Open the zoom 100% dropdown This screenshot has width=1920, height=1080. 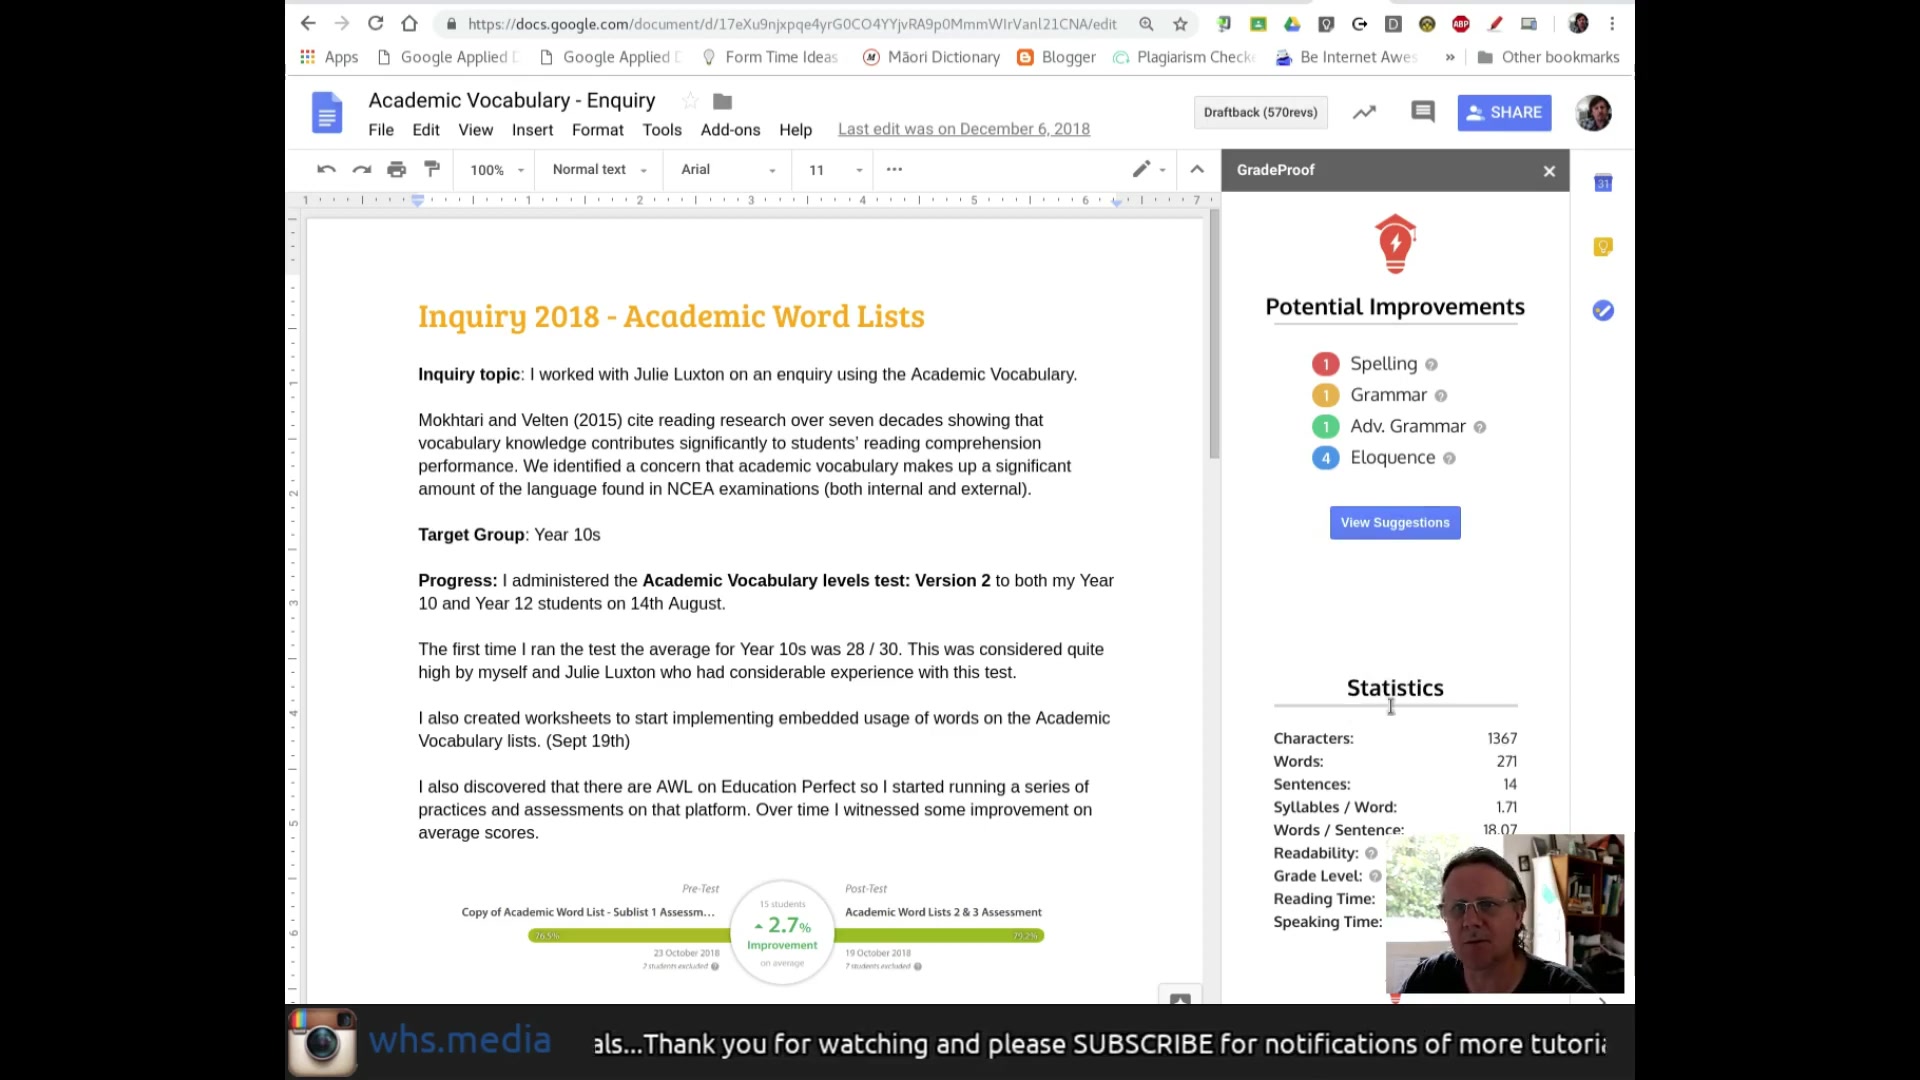click(x=497, y=170)
